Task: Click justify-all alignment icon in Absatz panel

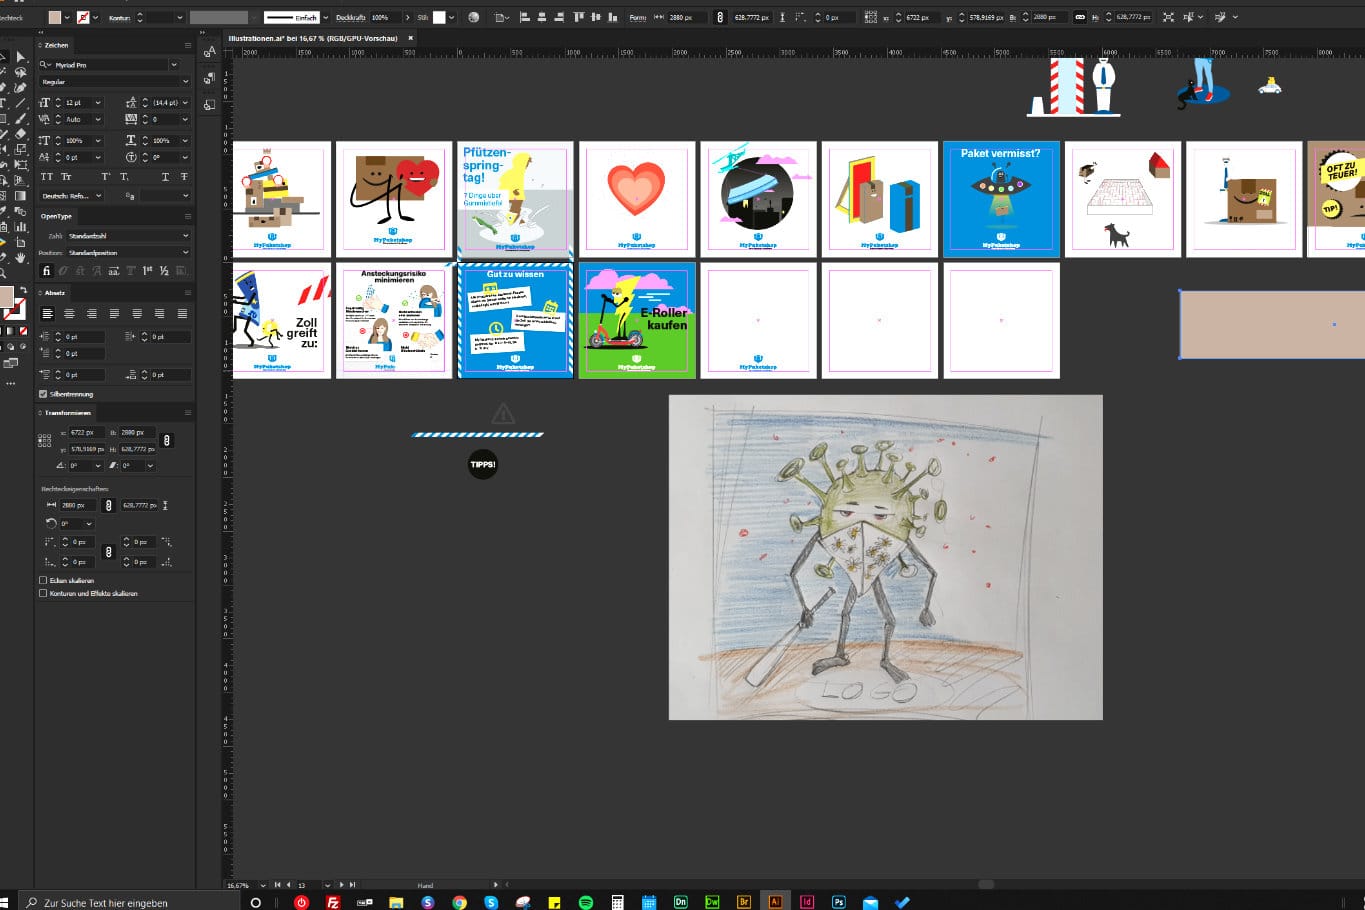Action: 182,313
